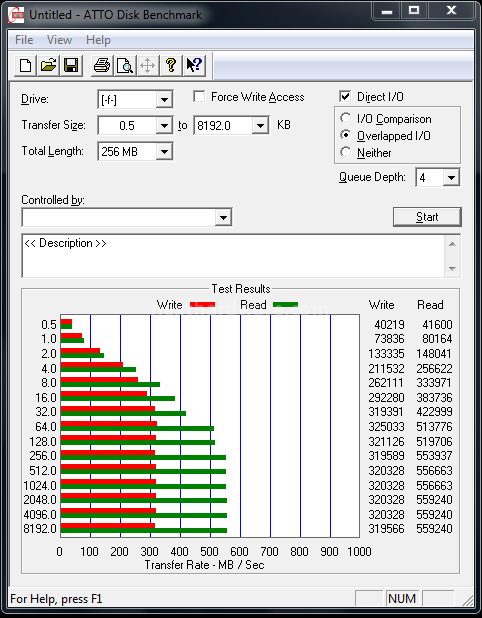The image size is (482, 618).
Task: Close the ATTO Disk Benchmark window
Action: pos(451,11)
